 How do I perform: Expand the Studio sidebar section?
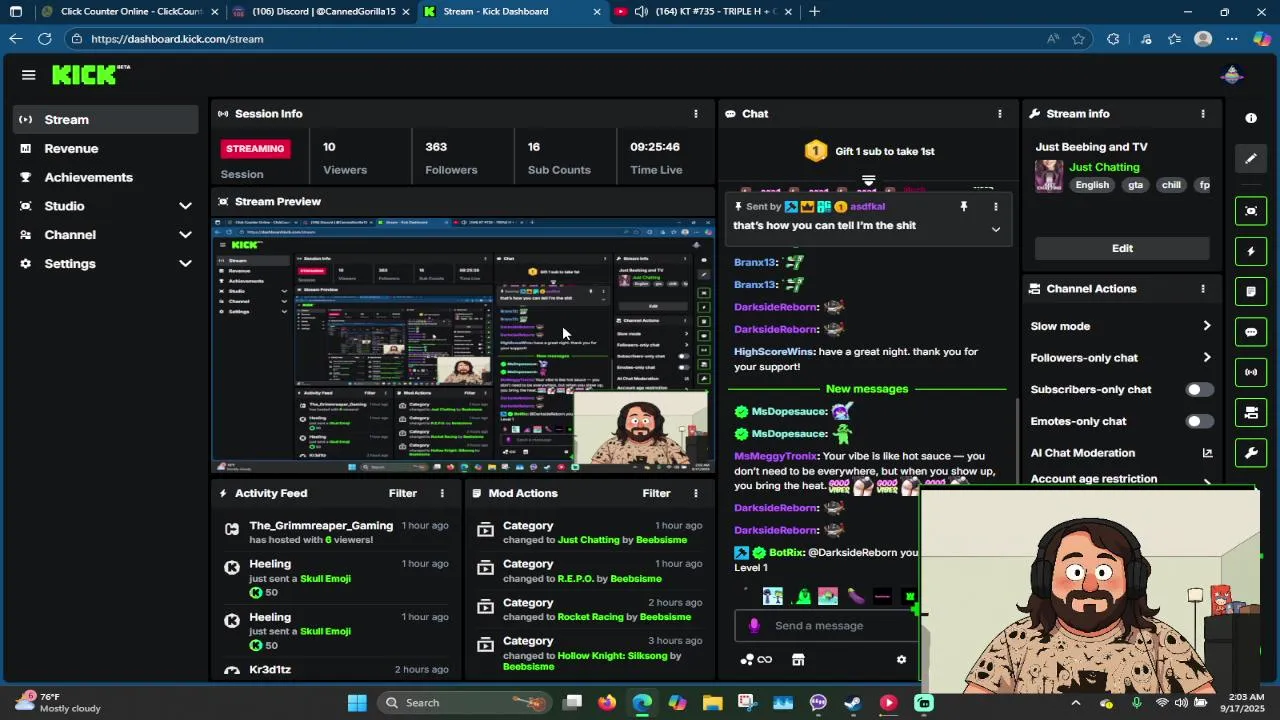click(185, 206)
